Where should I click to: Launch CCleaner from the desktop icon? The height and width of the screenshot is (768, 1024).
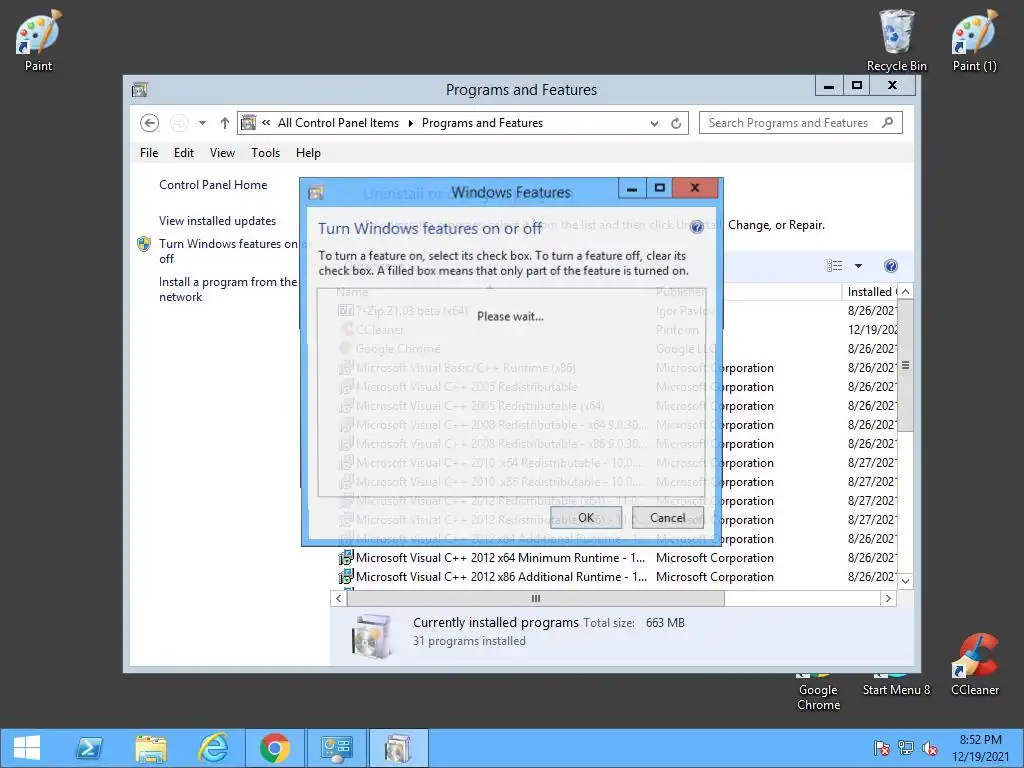tap(974, 664)
